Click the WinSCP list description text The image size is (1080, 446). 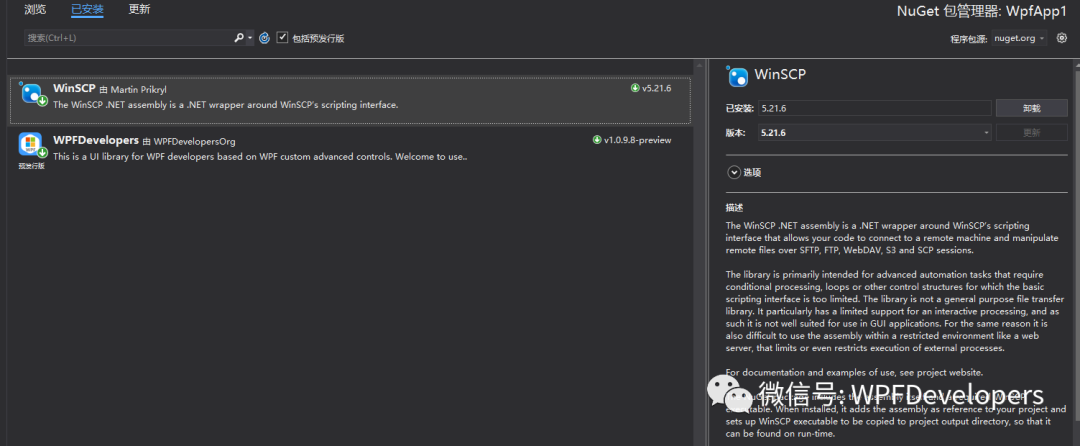pos(225,105)
